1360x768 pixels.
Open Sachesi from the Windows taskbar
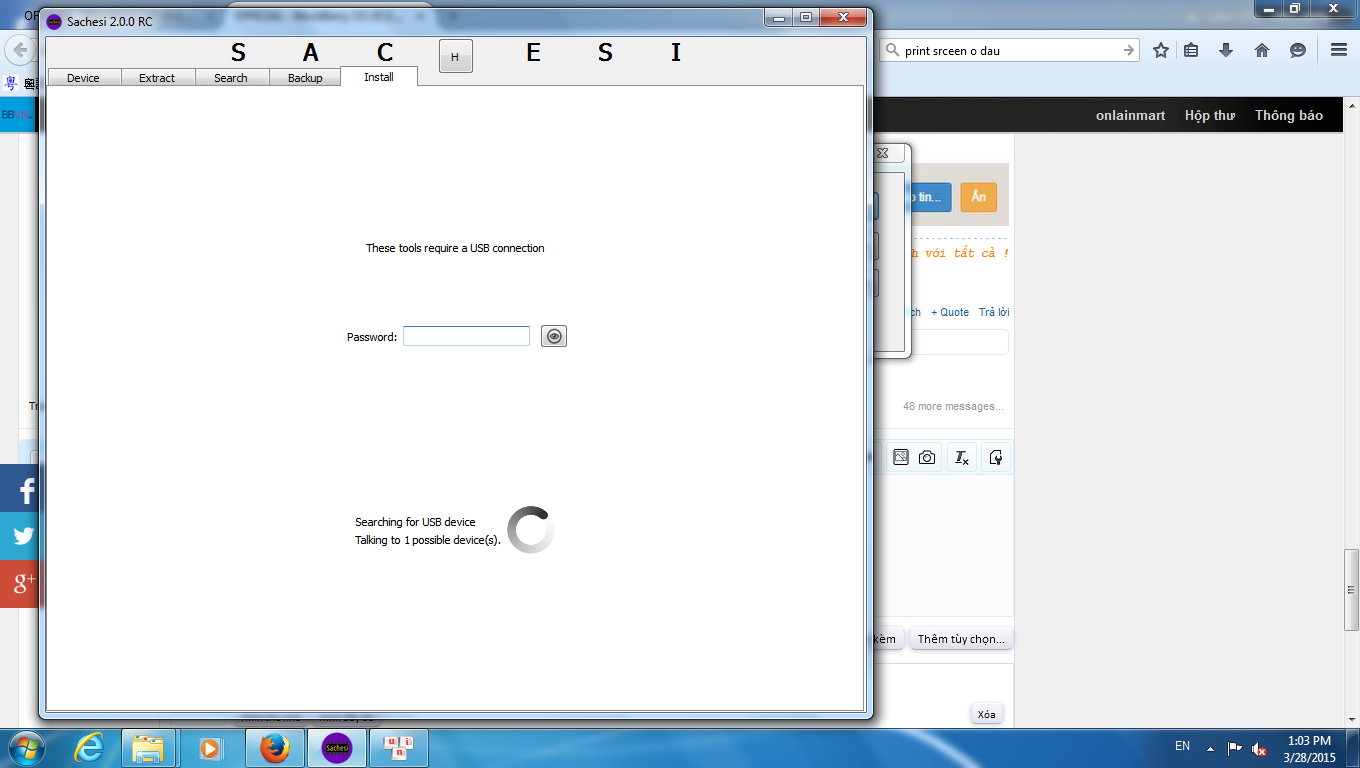(337, 748)
